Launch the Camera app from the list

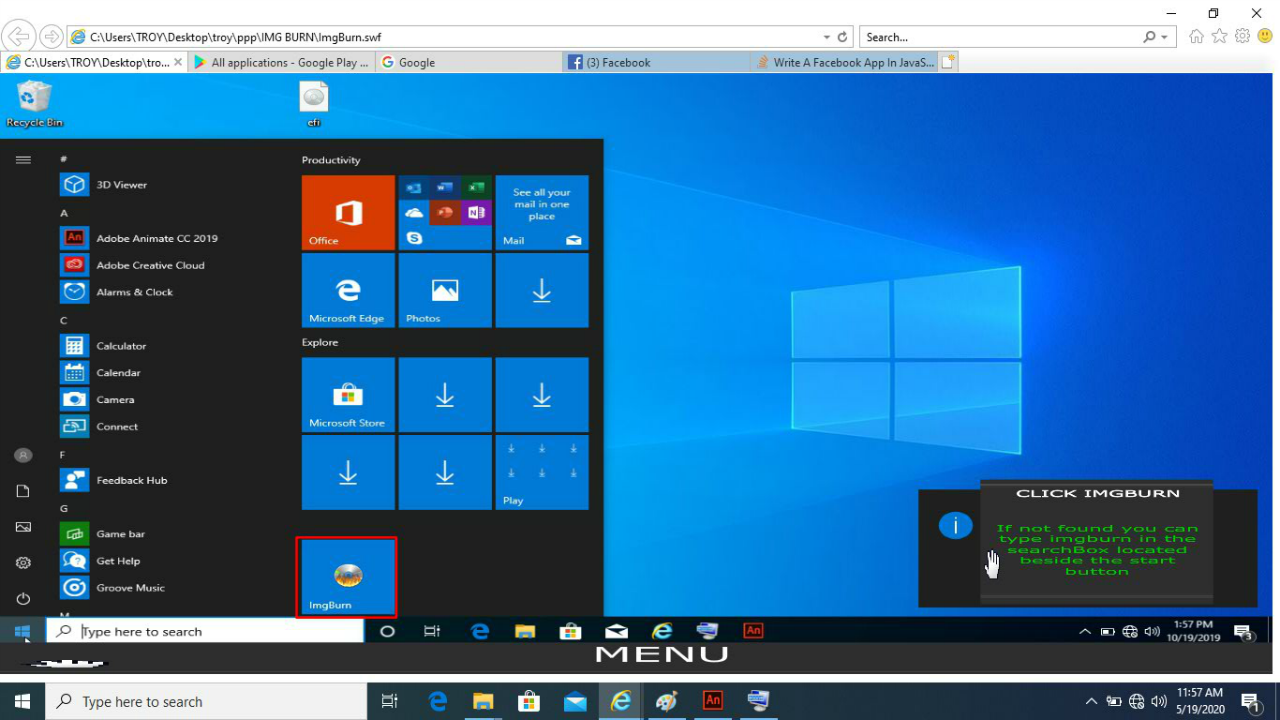click(98, 400)
